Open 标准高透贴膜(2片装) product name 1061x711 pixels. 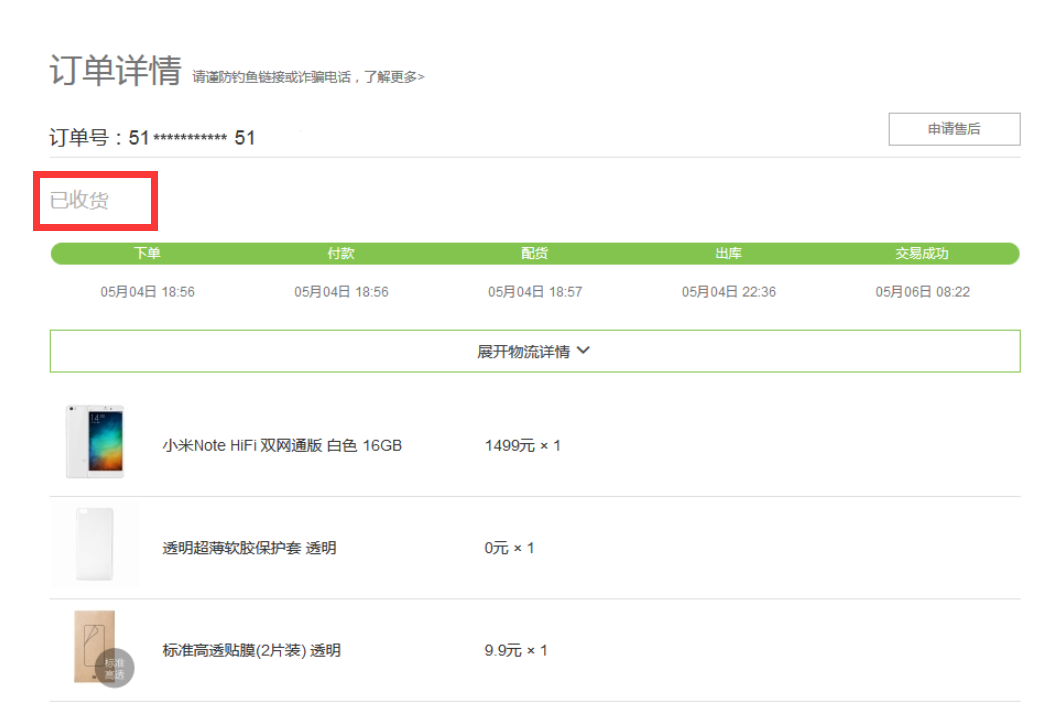pyautogui.click(x=251, y=651)
